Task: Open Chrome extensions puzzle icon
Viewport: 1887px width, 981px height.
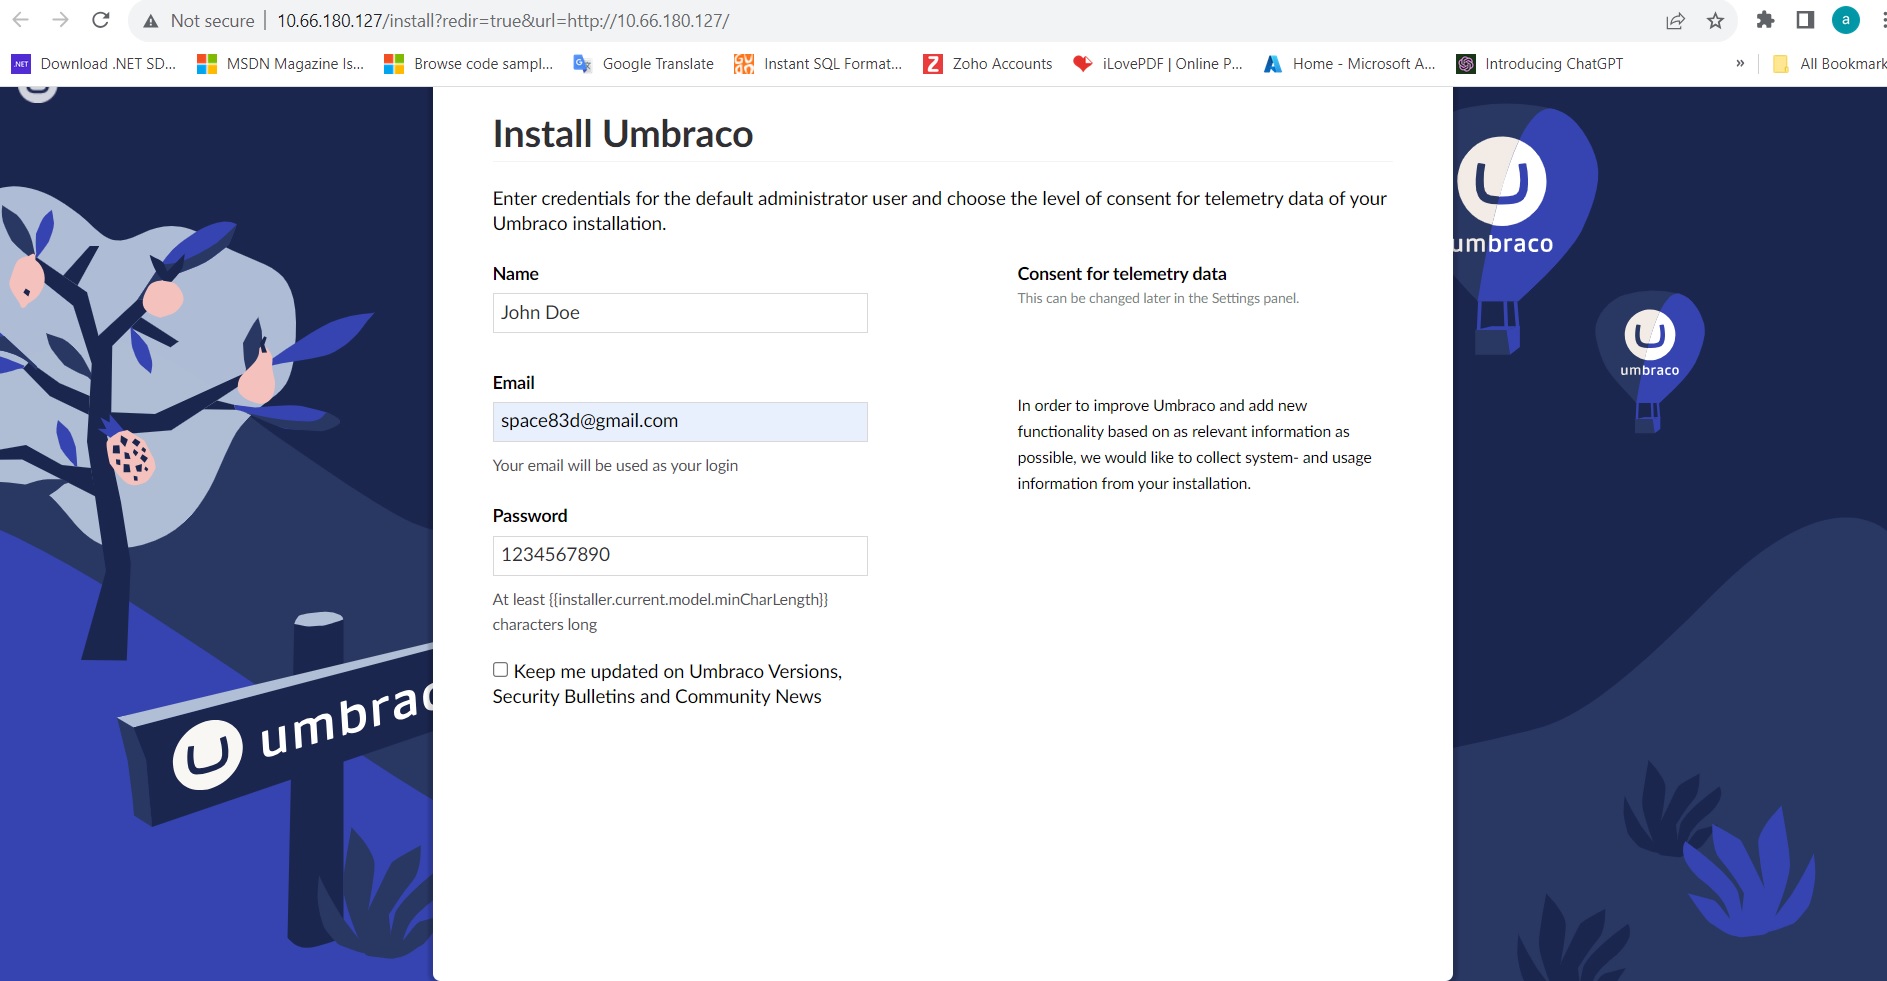Action: pyautogui.click(x=1765, y=20)
